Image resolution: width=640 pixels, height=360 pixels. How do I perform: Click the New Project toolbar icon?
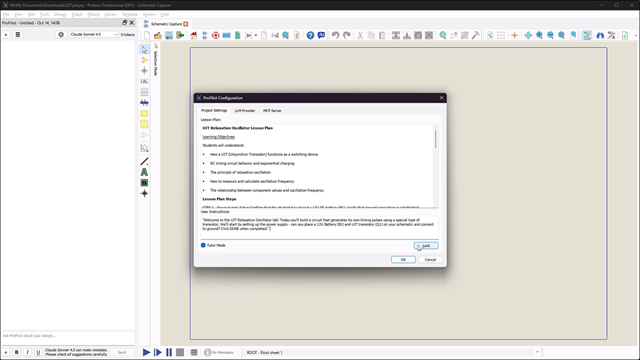(147, 36)
